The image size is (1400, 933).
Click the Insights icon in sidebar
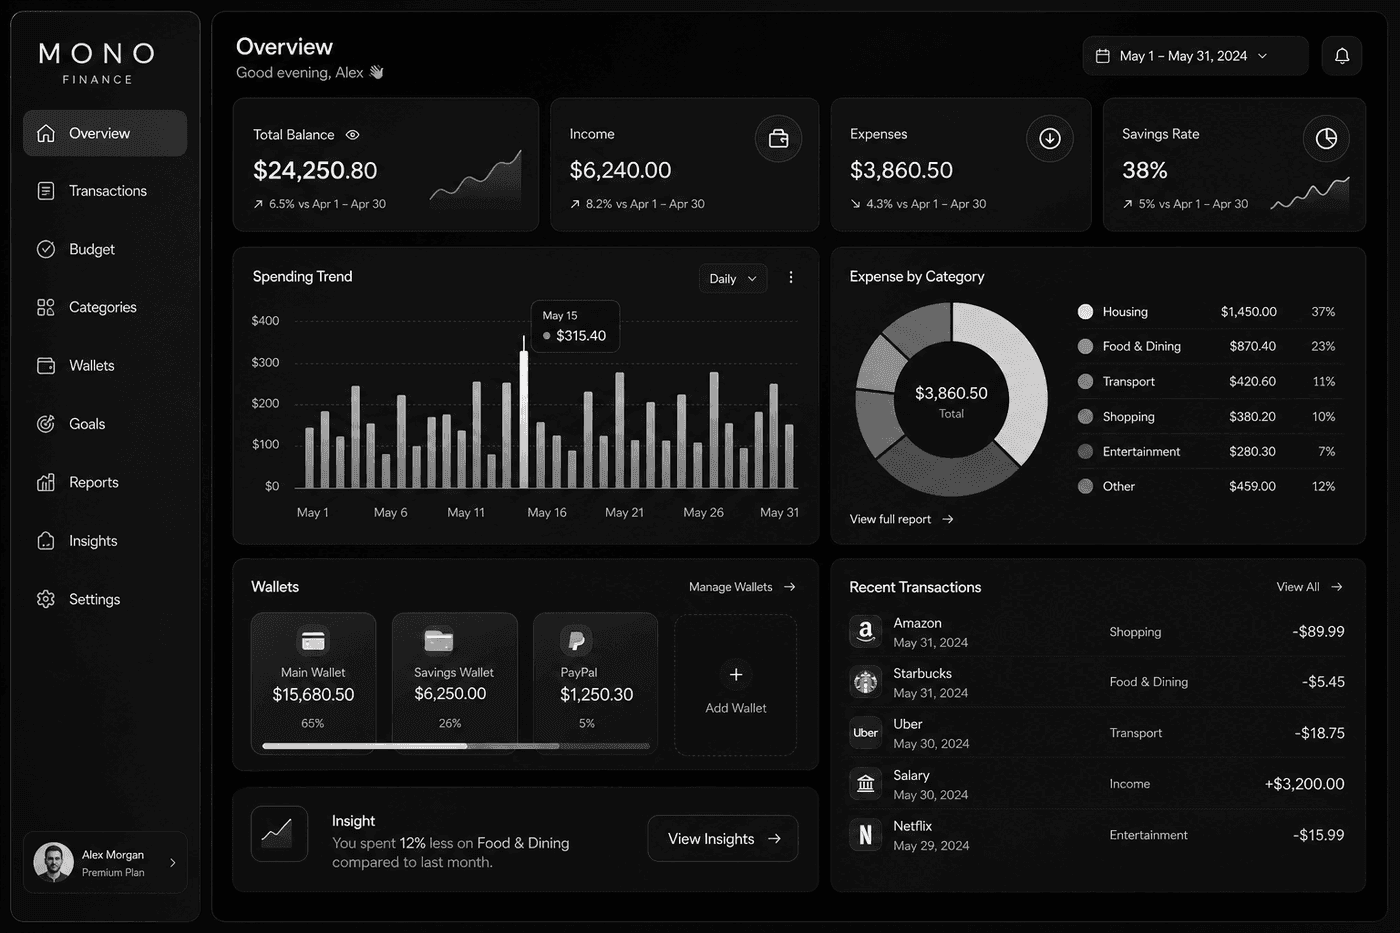[x=46, y=541]
